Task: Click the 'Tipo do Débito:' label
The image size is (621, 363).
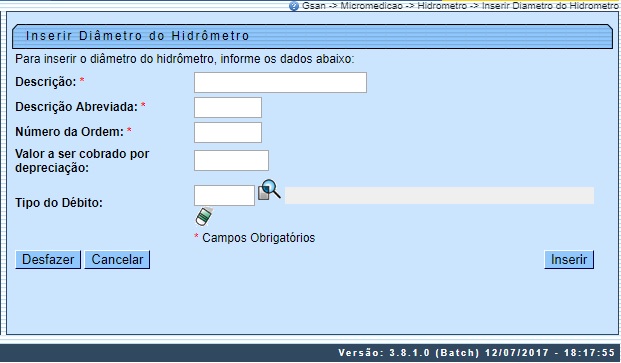Action: point(59,203)
